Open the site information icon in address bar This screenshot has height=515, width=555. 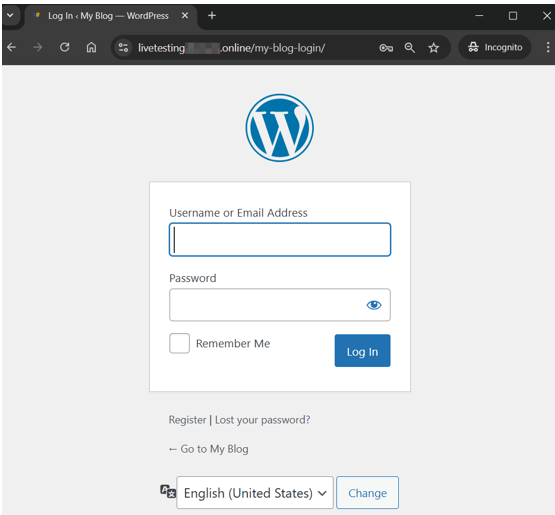click(x=123, y=47)
